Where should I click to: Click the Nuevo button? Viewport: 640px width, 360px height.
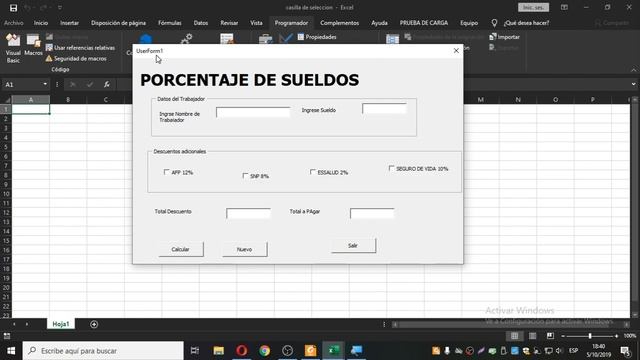click(x=244, y=249)
